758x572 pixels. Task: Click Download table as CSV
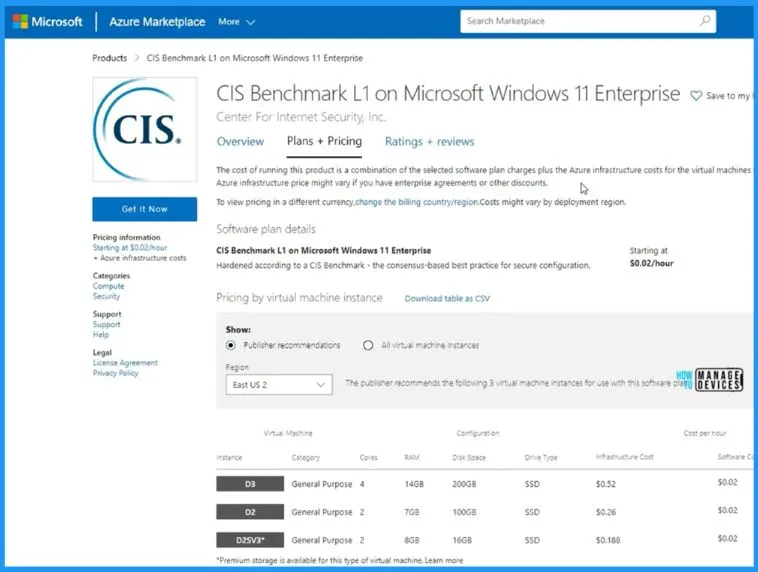tap(447, 299)
